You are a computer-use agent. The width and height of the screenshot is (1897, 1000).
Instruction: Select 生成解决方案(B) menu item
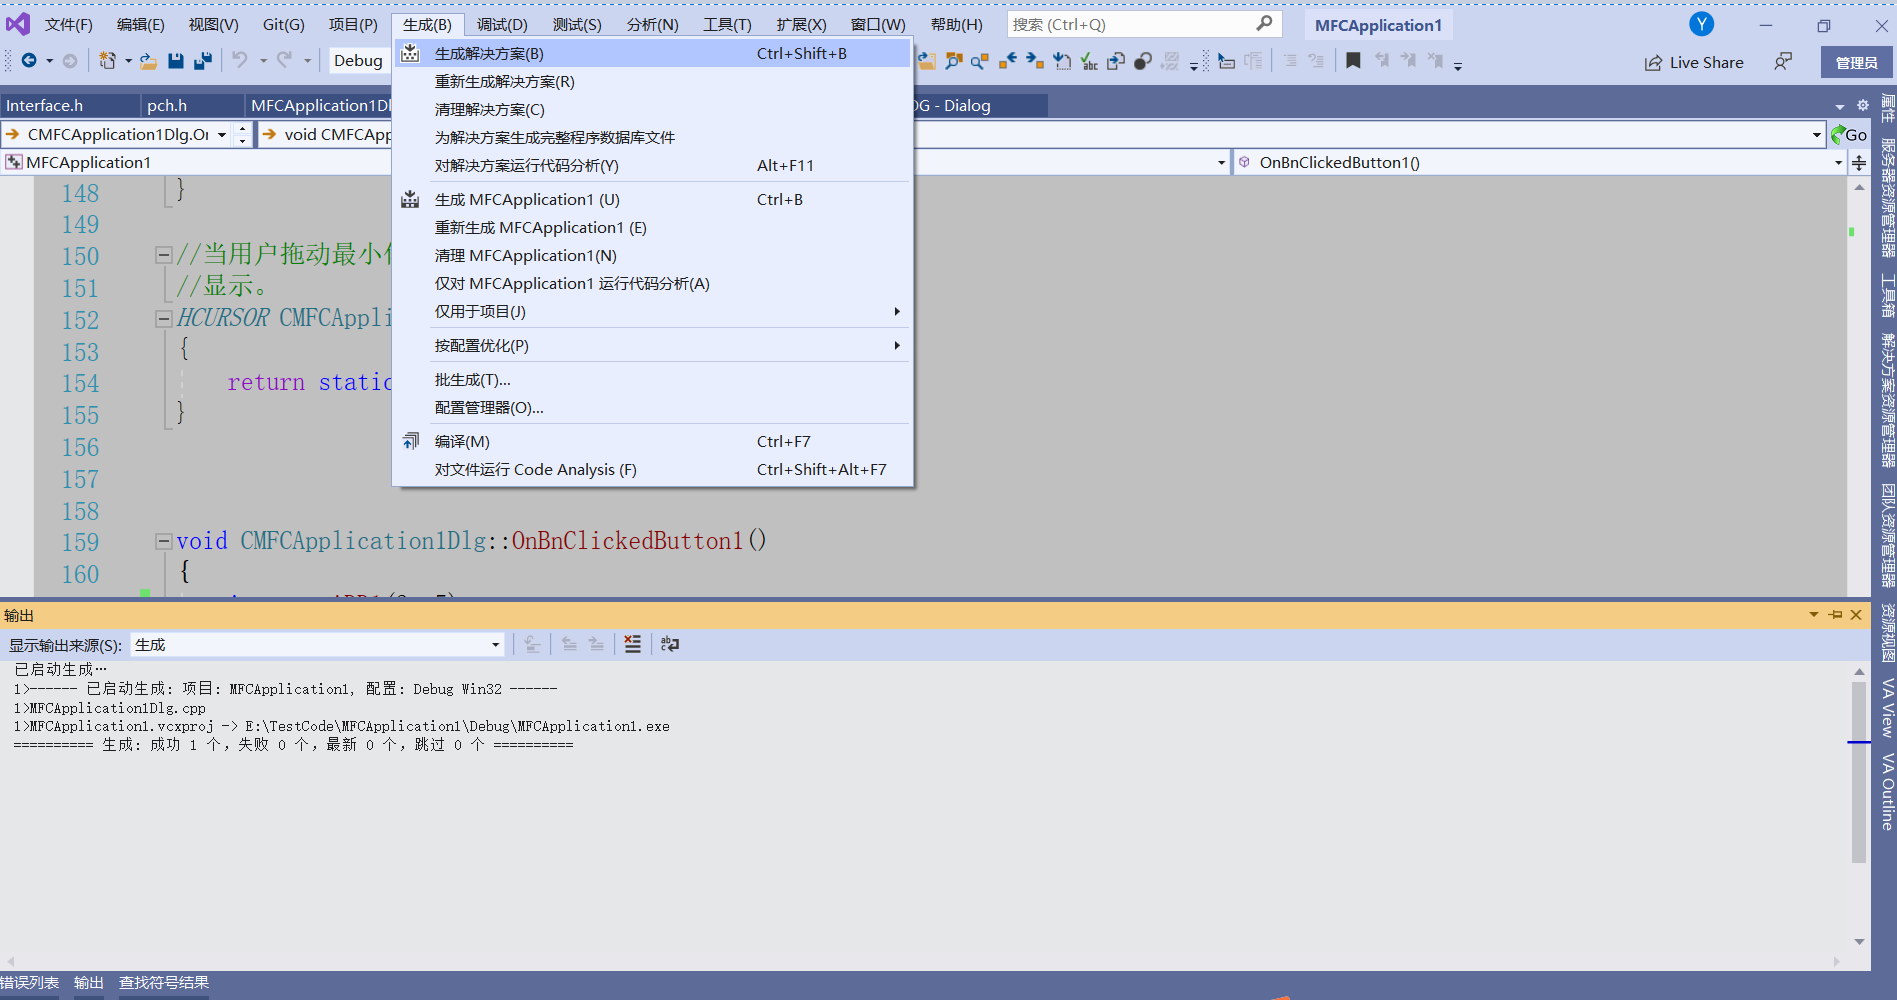(652, 54)
